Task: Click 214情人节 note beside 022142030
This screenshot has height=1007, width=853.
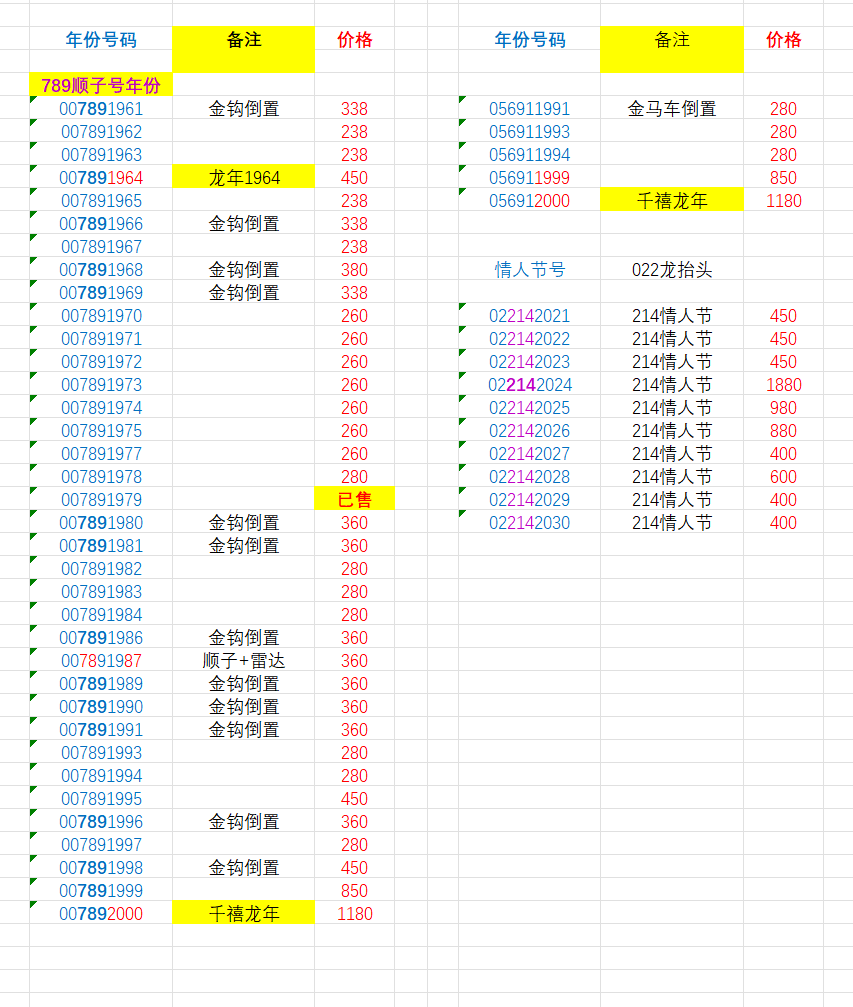Action: click(x=672, y=523)
